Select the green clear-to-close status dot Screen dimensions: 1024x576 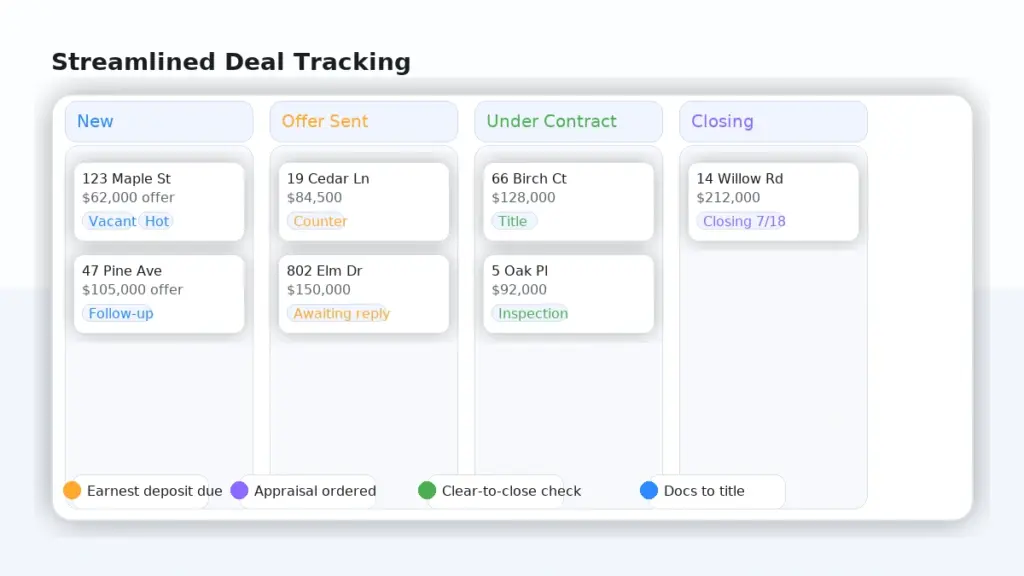click(x=428, y=491)
